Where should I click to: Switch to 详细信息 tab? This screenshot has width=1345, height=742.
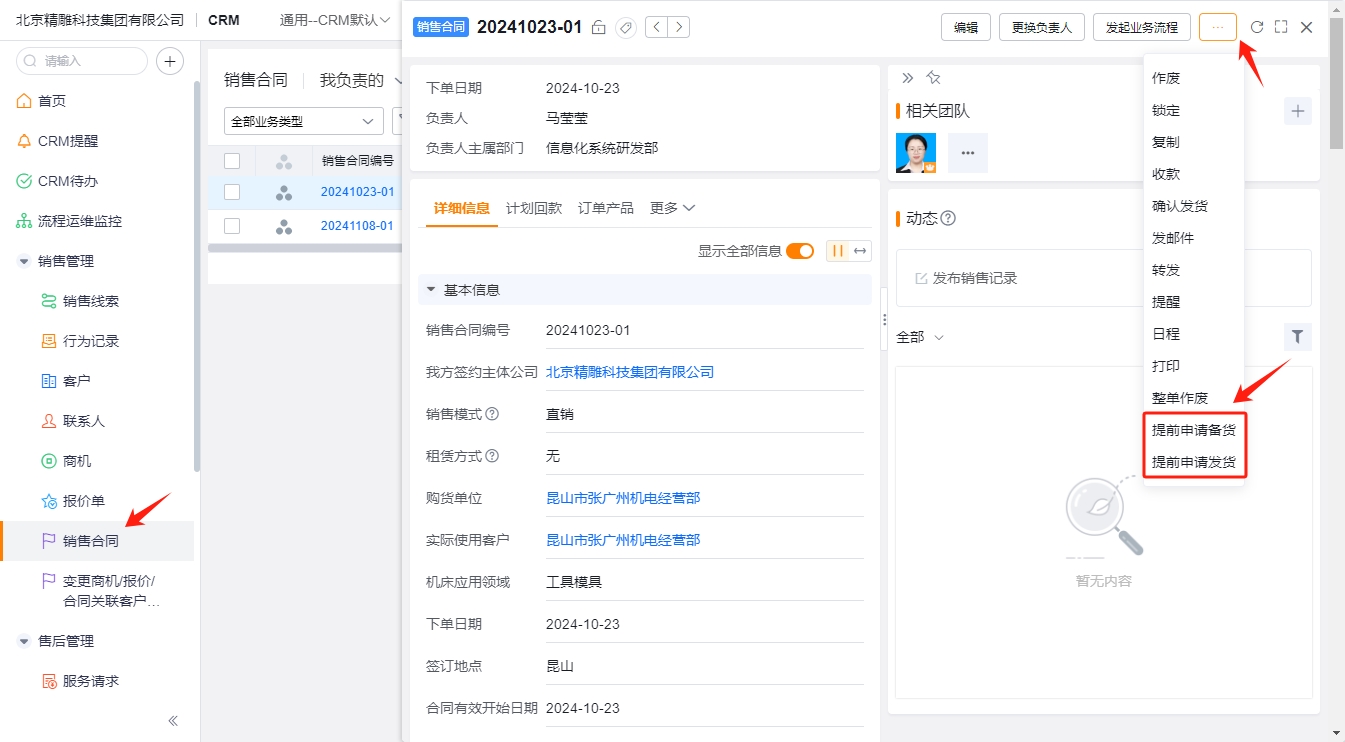(462, 208)
